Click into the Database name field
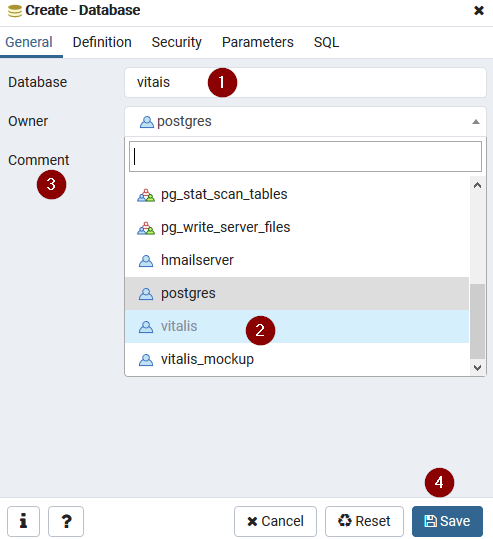This screenshot has width=493, height=539. [305, 82]
